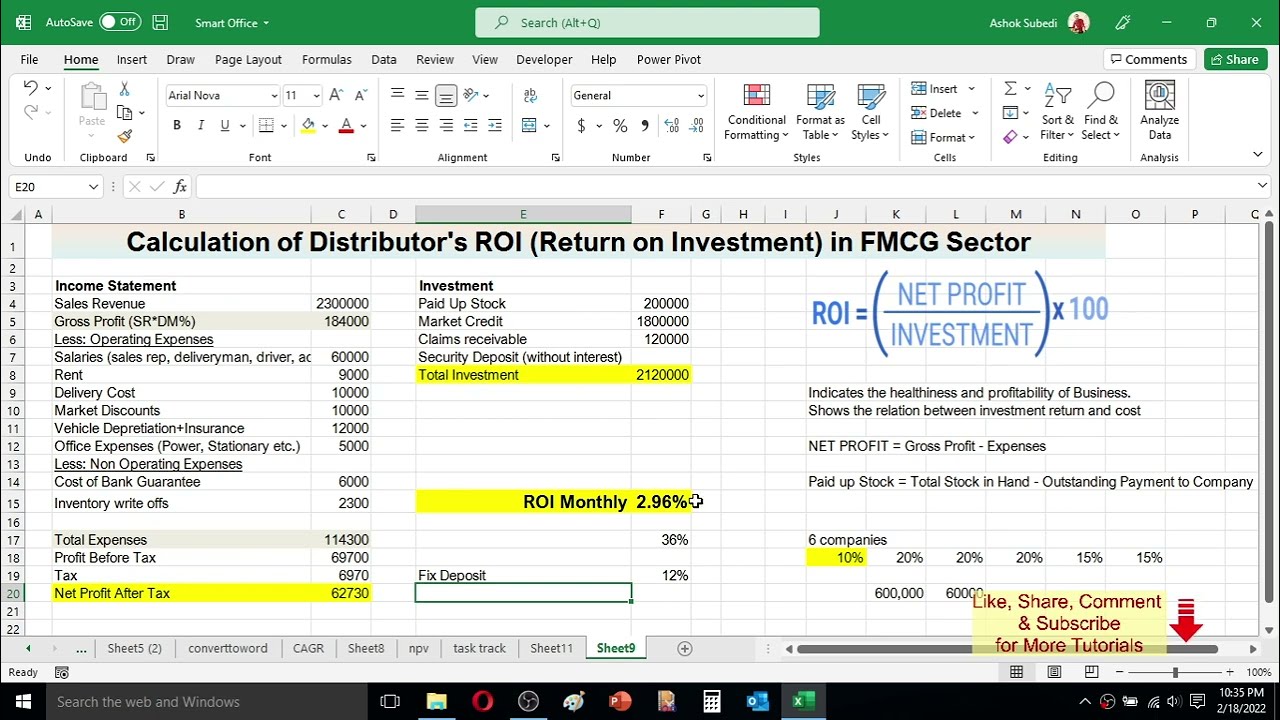Switch to Page Break Preview view

(1091, 673)
